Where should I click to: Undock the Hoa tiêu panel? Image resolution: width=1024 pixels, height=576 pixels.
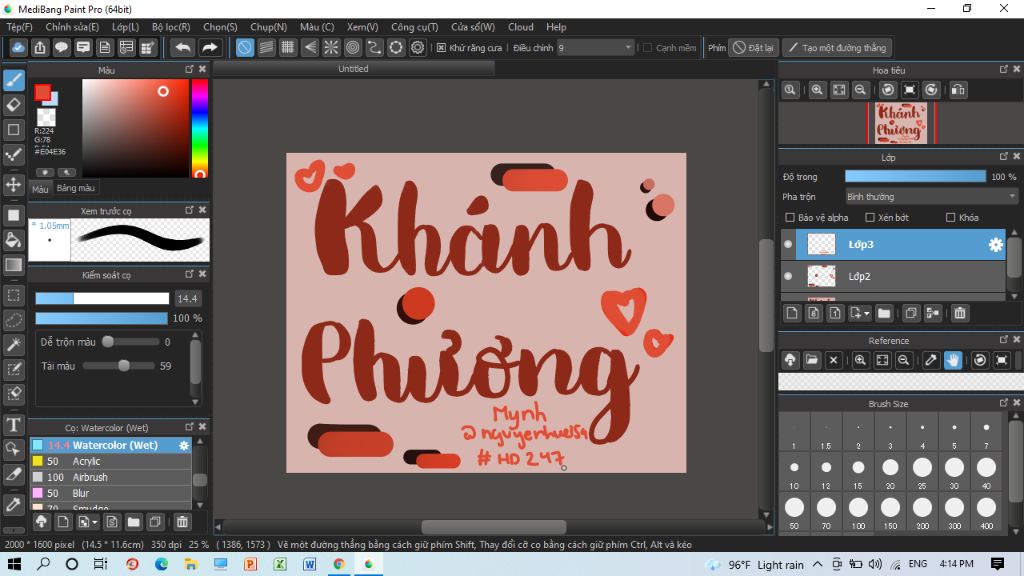[1004, 69]
